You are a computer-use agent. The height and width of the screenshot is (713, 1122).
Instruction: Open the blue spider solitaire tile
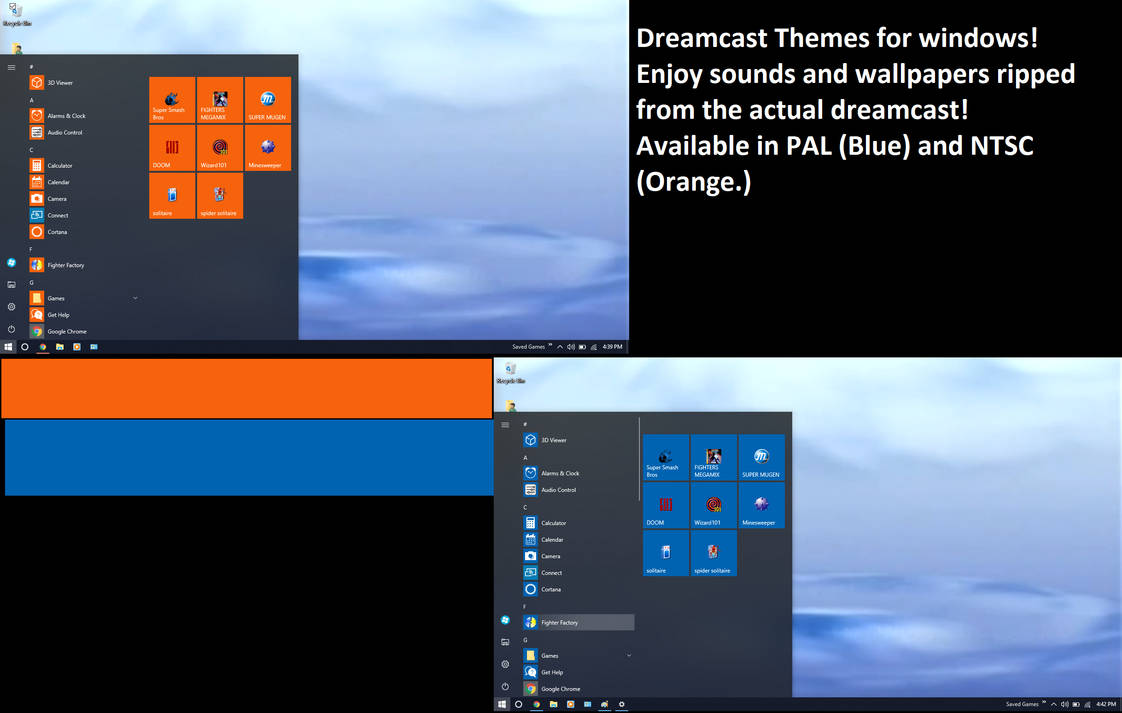tap(713, 553)
